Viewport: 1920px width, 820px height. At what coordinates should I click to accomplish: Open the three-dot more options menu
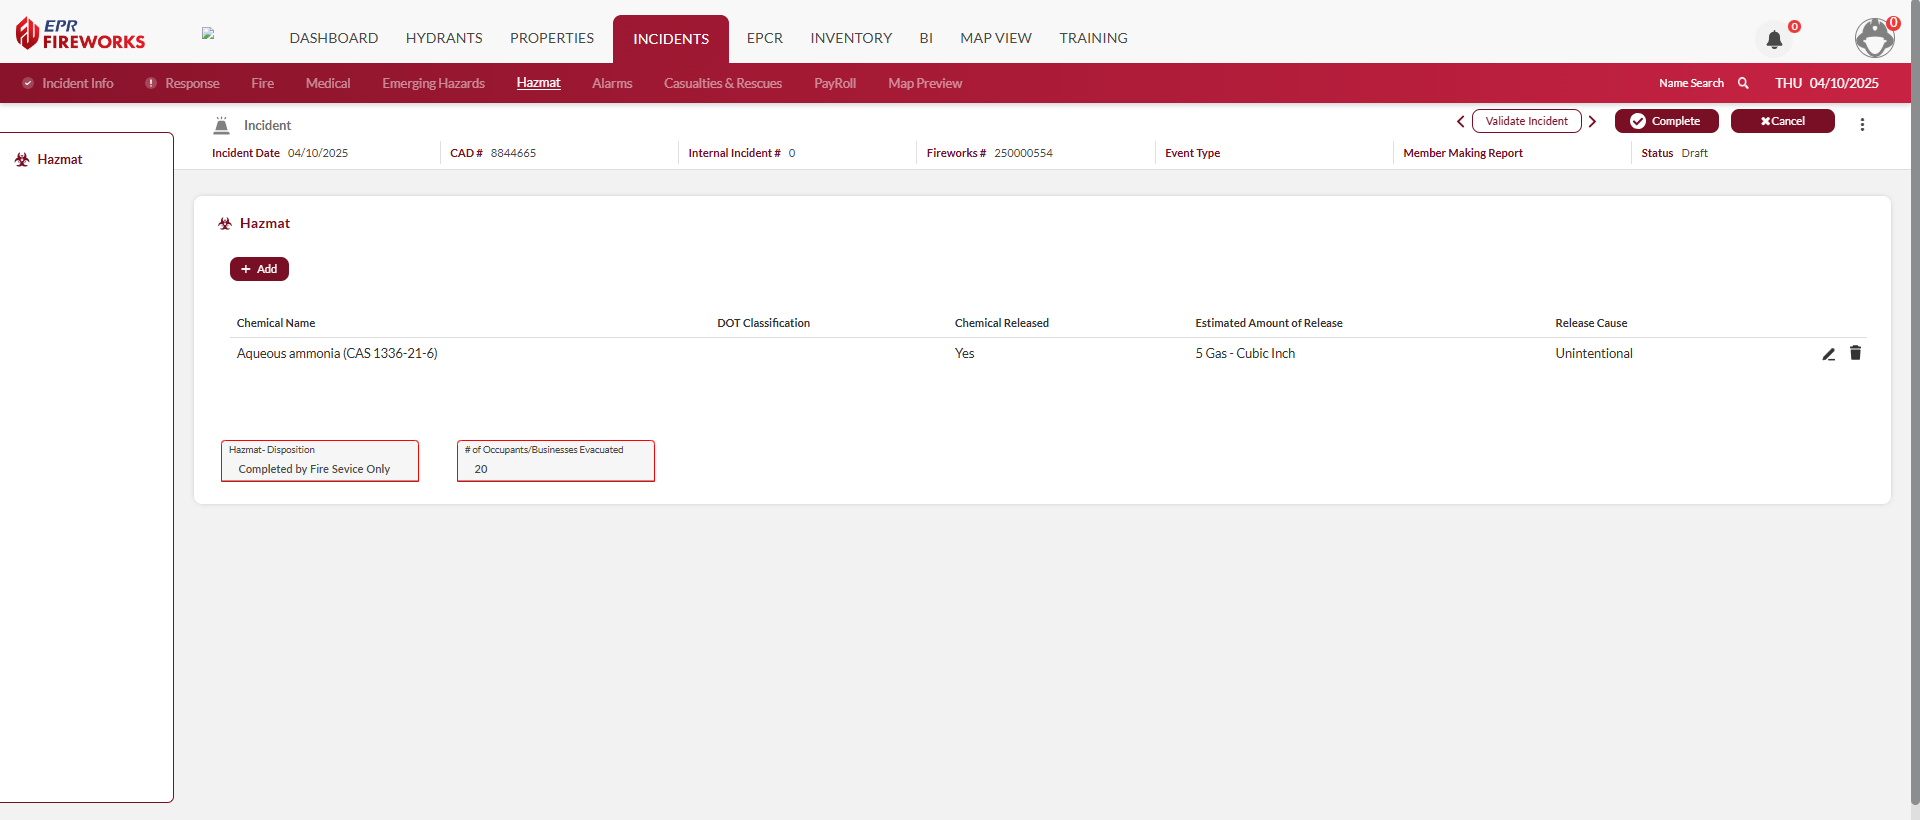coord(1862,125)
